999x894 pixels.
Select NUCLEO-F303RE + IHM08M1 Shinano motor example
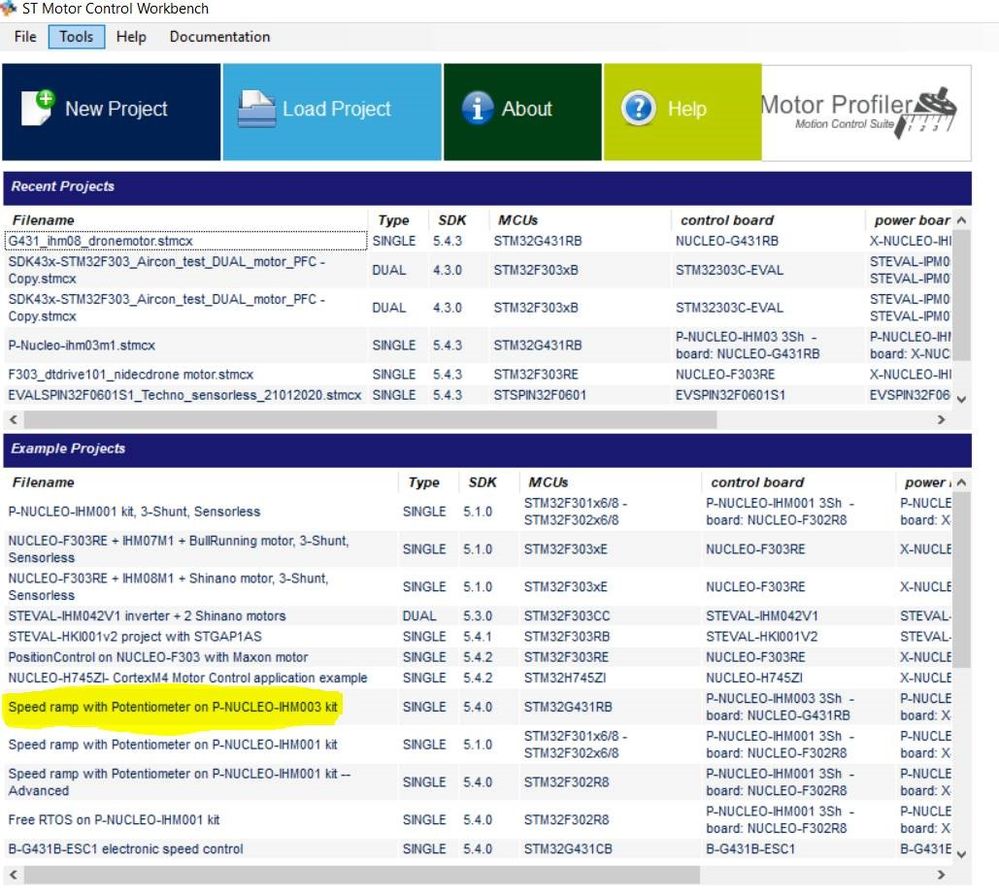pos(168,587)
